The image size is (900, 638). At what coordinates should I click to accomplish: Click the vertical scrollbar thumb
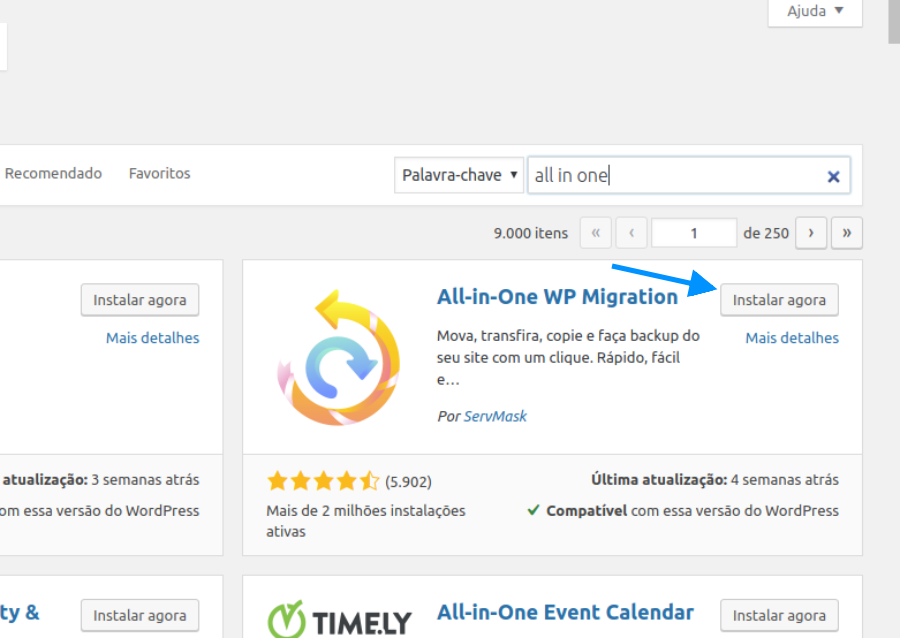[x=894, y=21]
